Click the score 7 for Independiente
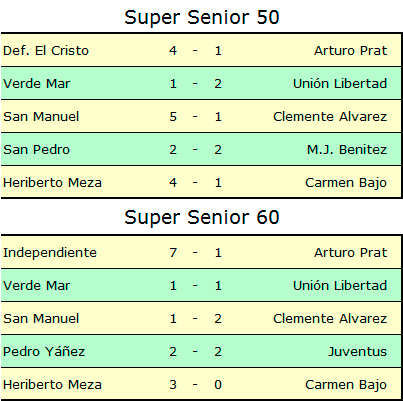The width and height of the screenshot is (403, 401). coord(173,253)
